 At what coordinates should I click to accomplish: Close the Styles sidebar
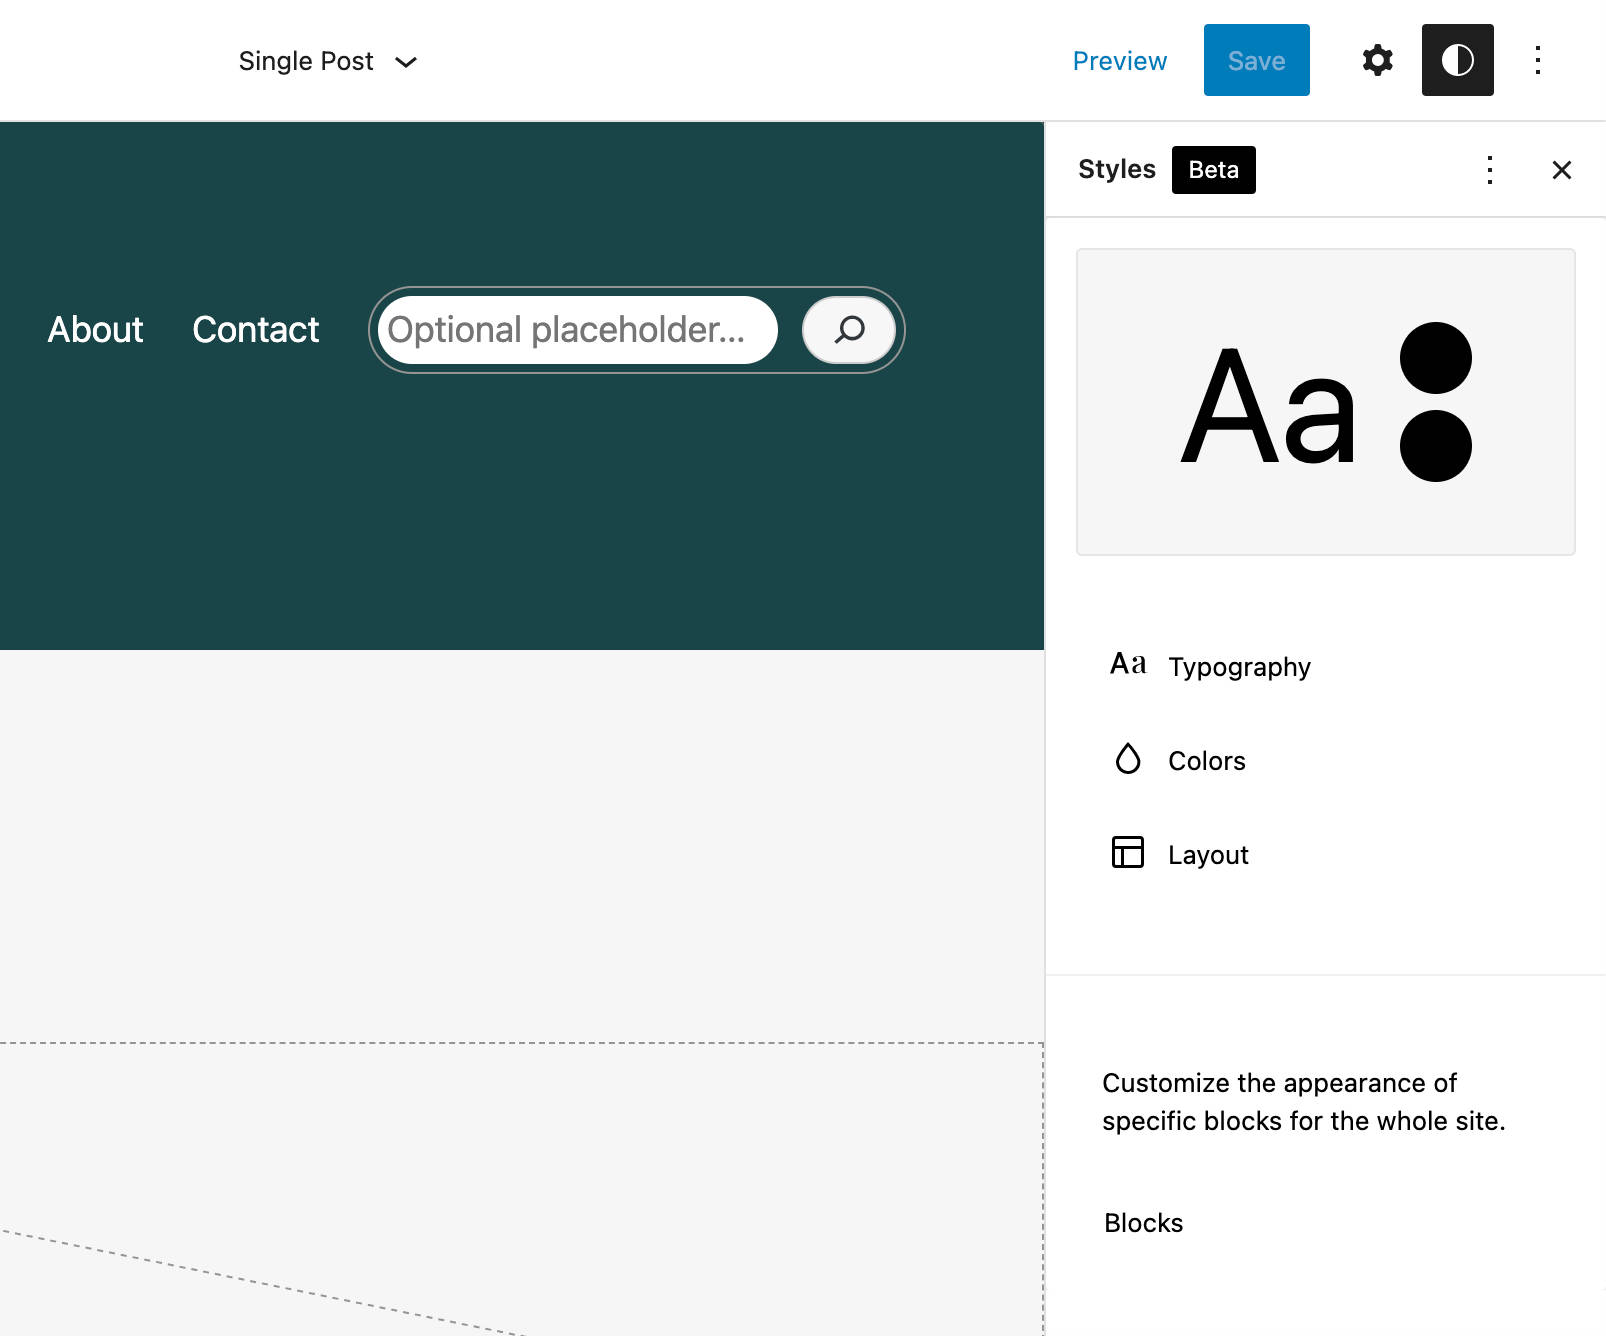1561,170
